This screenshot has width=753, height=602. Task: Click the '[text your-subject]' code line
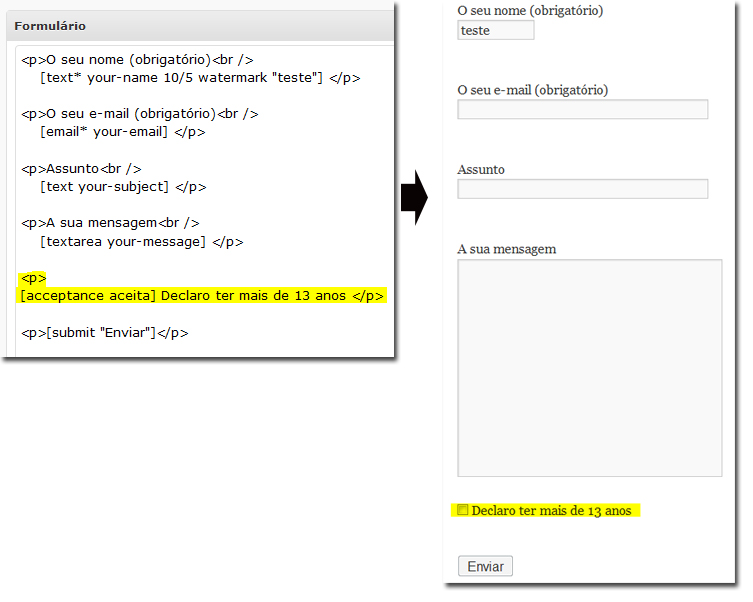coord(123,187)
